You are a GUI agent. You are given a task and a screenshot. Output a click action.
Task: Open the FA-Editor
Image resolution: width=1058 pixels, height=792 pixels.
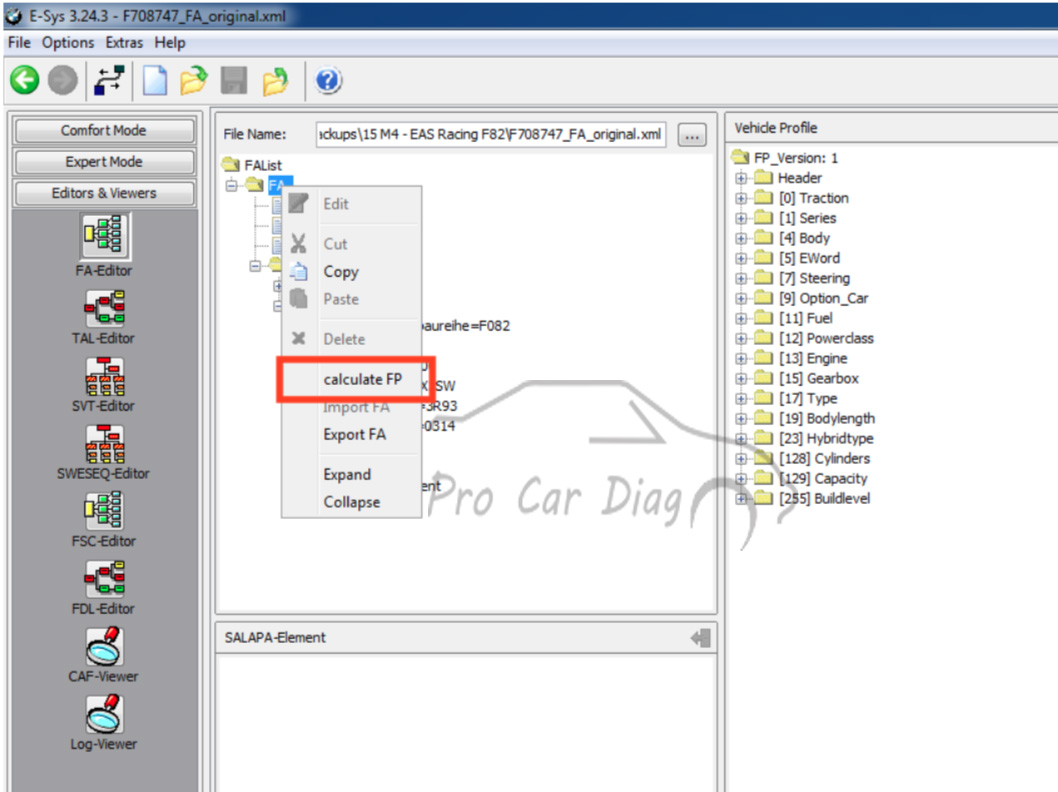(104, 246)
